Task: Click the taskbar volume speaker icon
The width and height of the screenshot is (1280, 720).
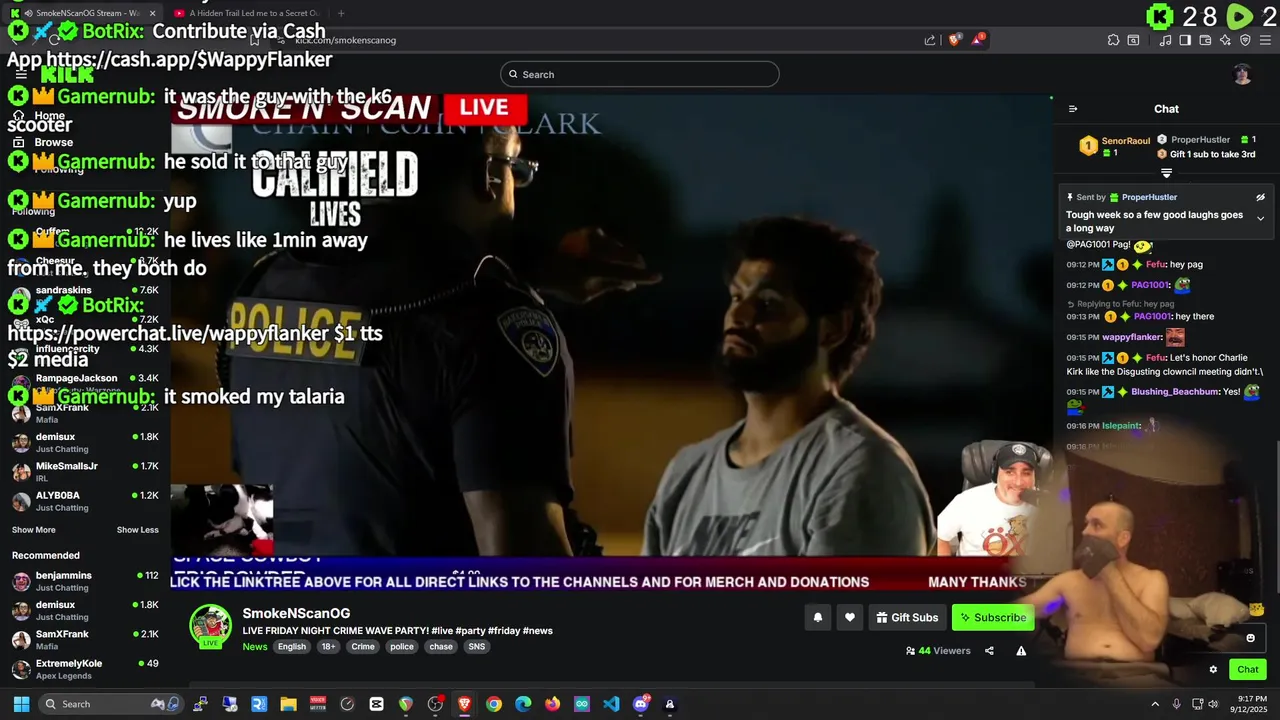Action: coord(1214,704)
